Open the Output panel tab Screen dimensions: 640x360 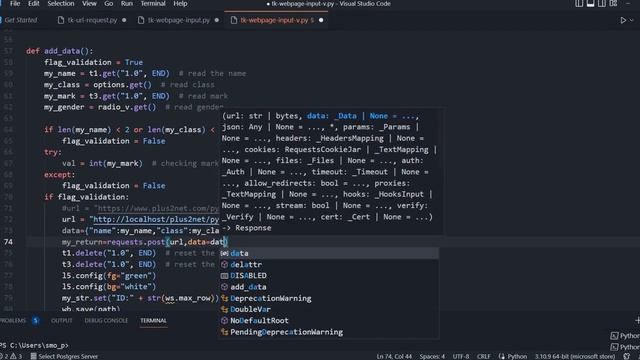62,321
